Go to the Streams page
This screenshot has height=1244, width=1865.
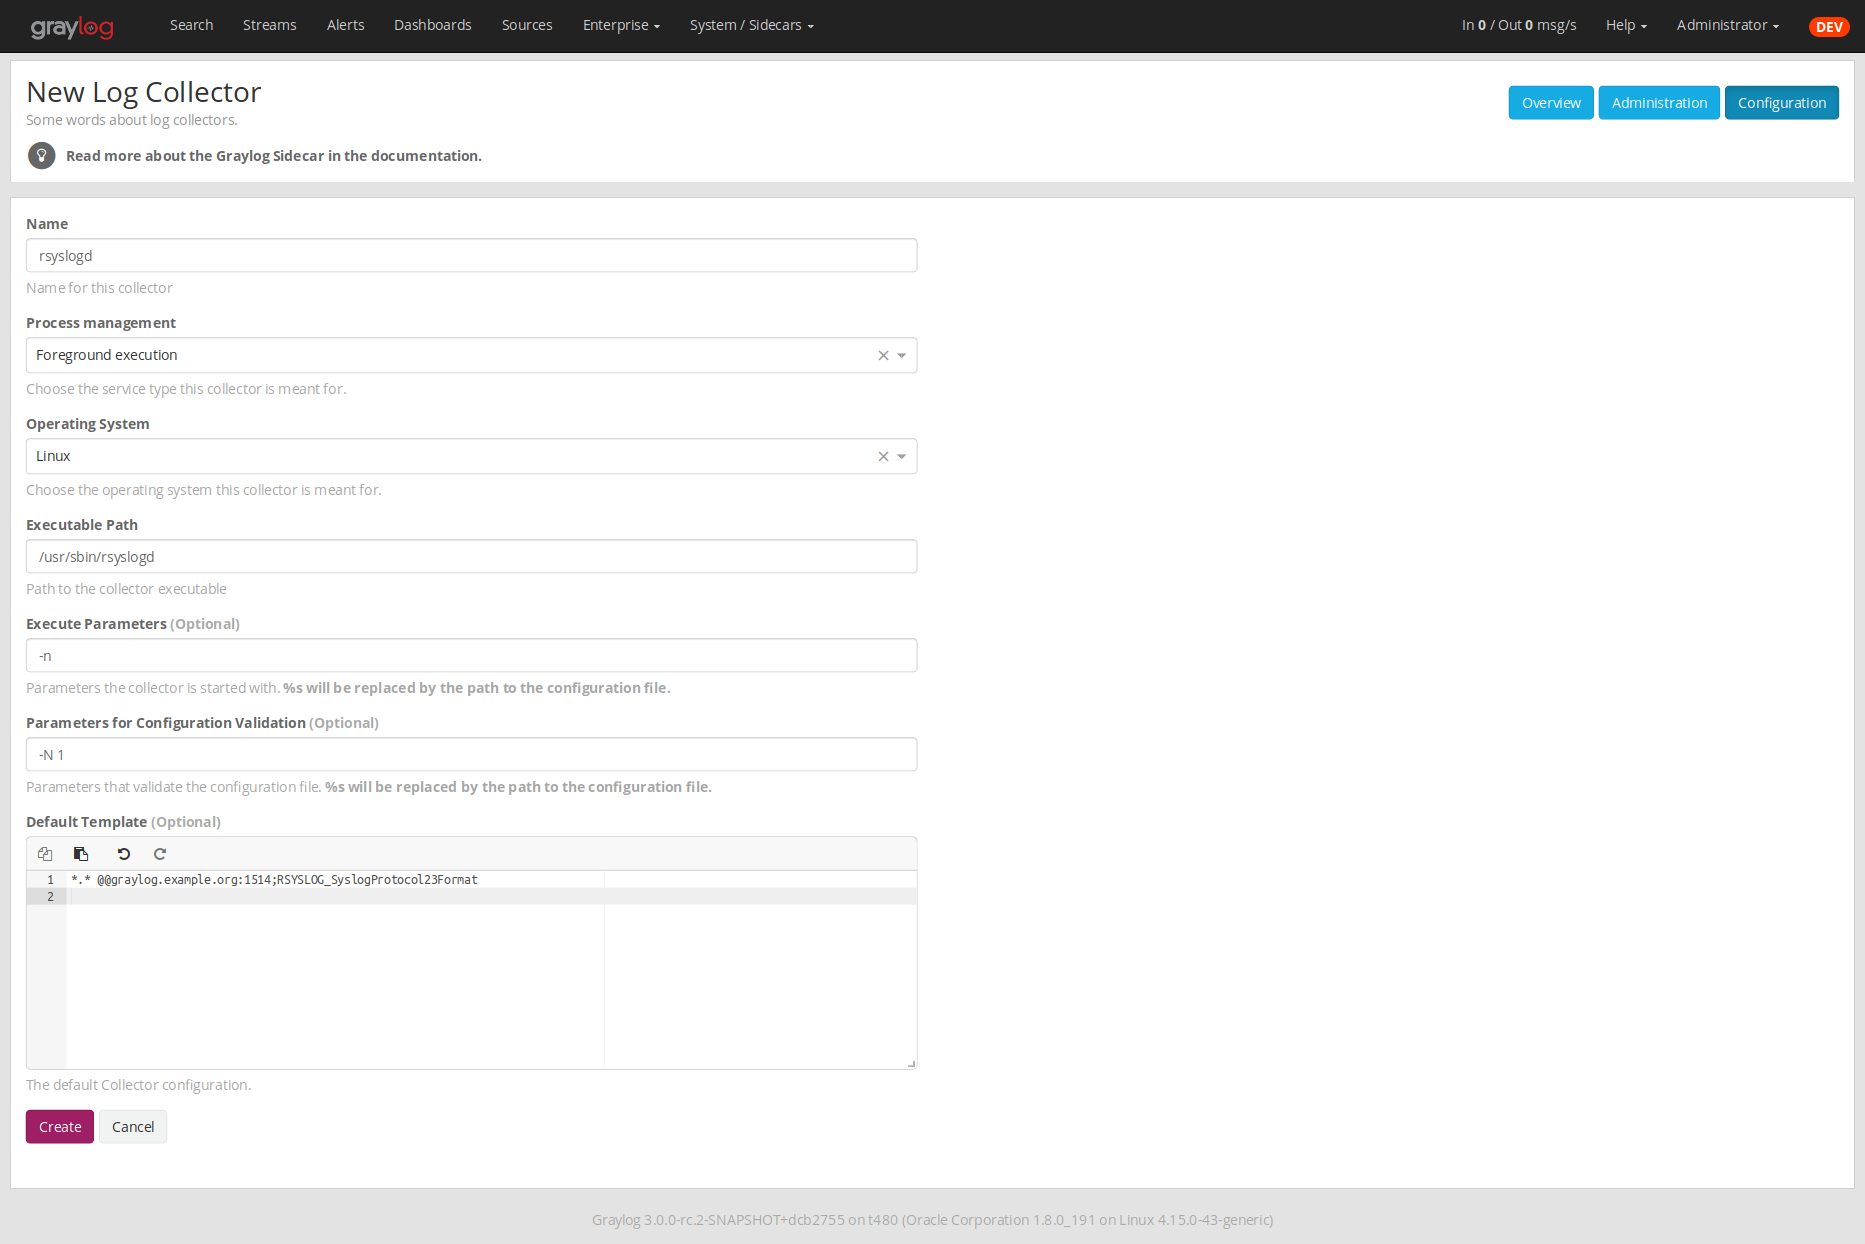pyautogui.click(x=269, y=25)
